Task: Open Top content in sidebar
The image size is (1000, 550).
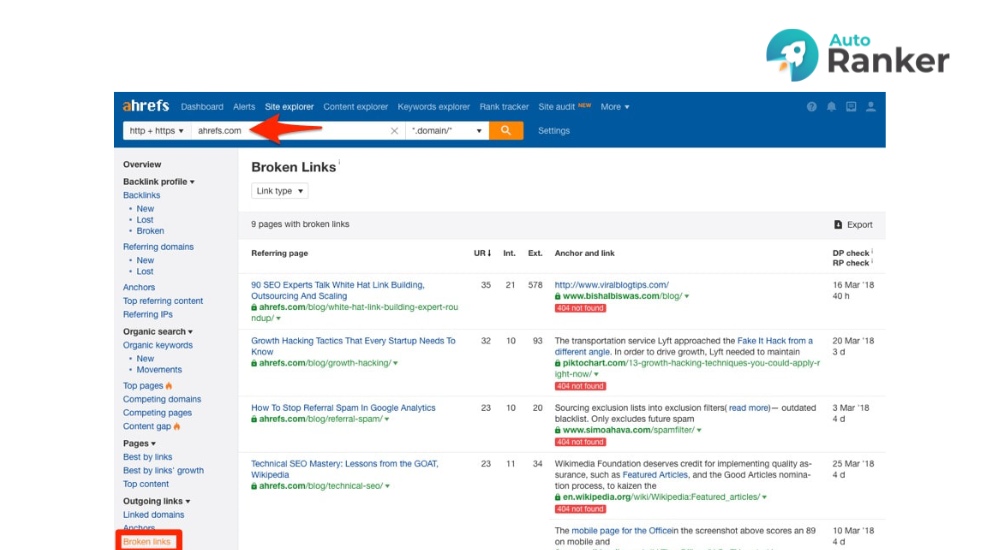Action: [x=146, y=484]
